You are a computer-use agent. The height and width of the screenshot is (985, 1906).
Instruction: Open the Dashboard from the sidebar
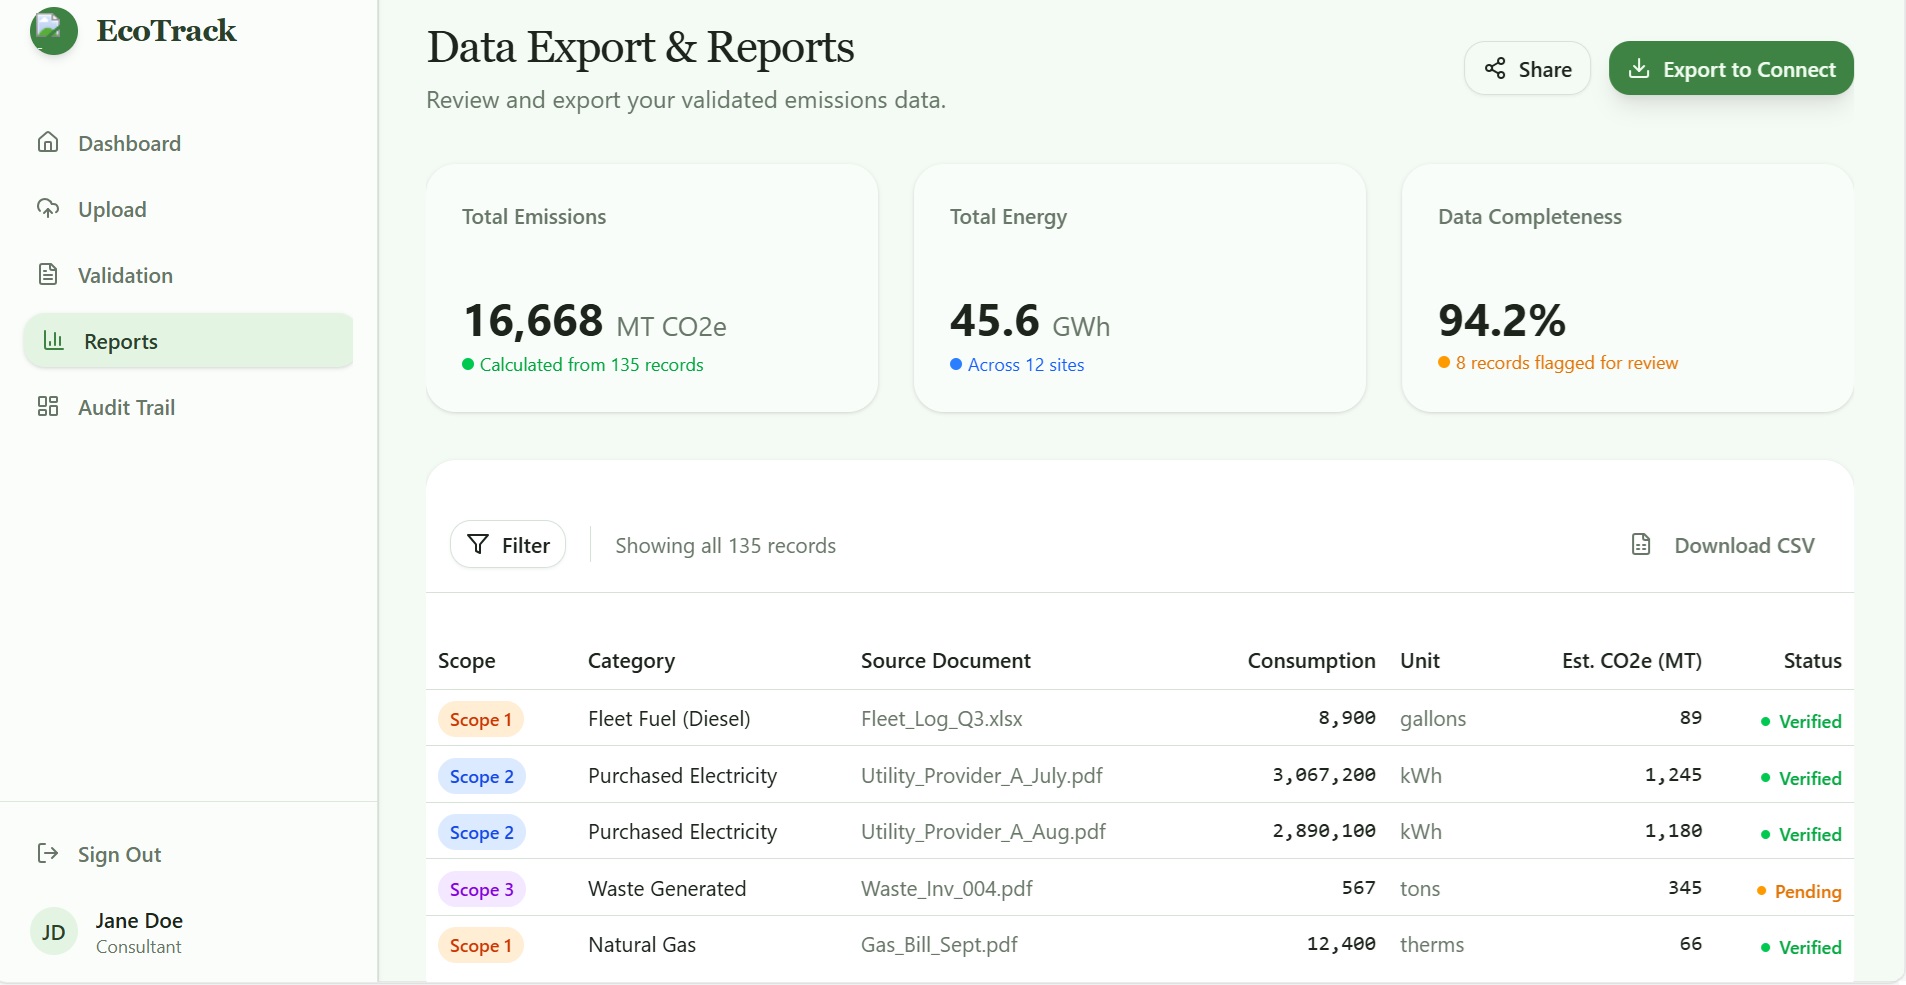[129, 143]
